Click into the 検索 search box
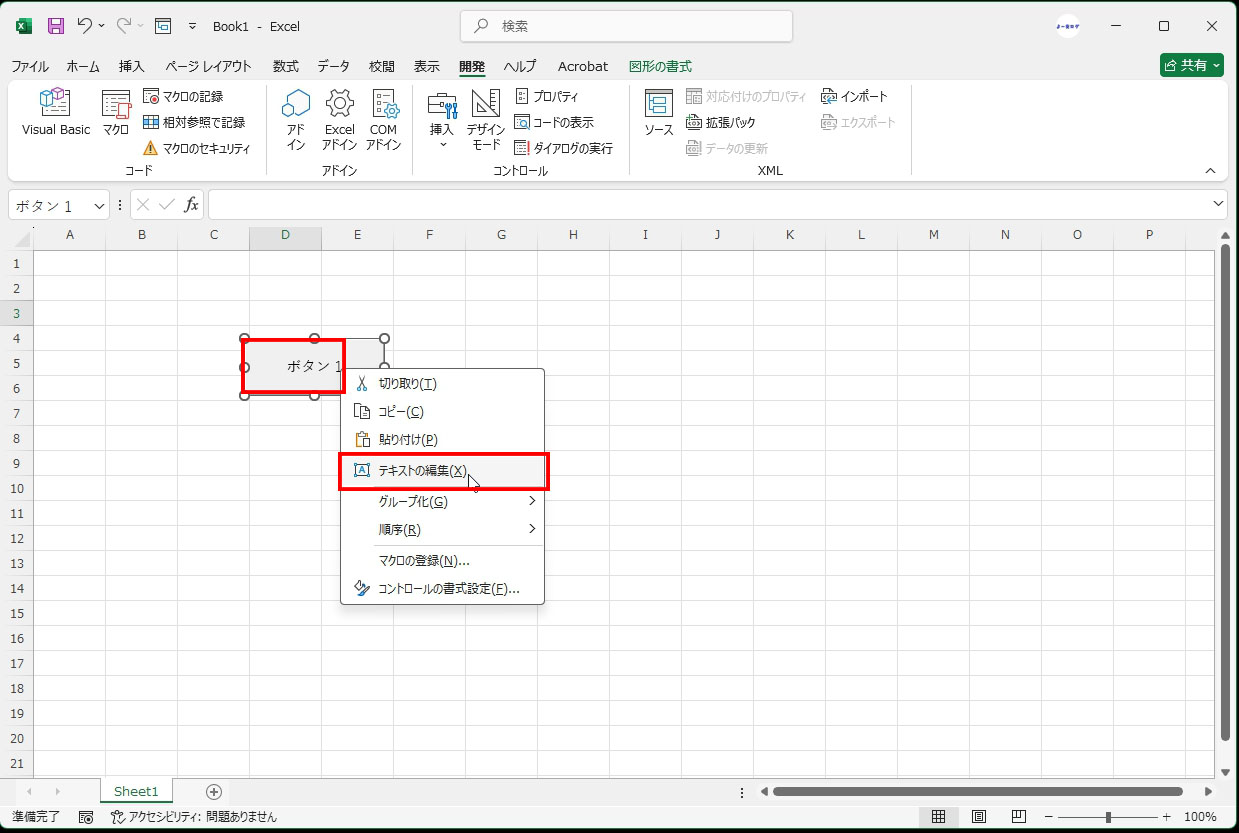Viewport: 1239px width, 833px height. tap(627, 26)
